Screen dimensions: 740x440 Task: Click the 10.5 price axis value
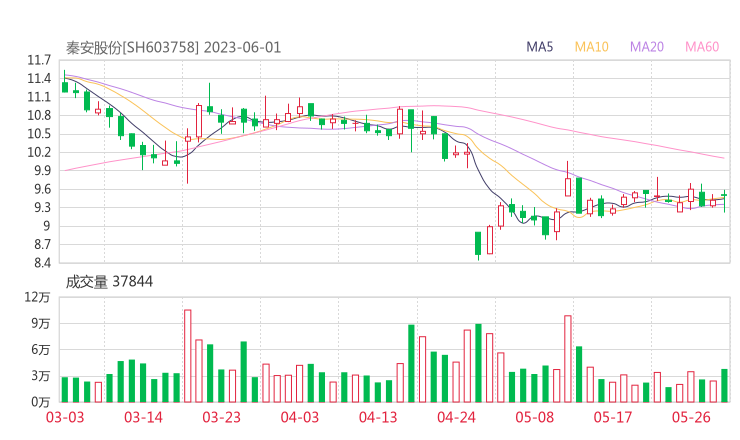39,134
